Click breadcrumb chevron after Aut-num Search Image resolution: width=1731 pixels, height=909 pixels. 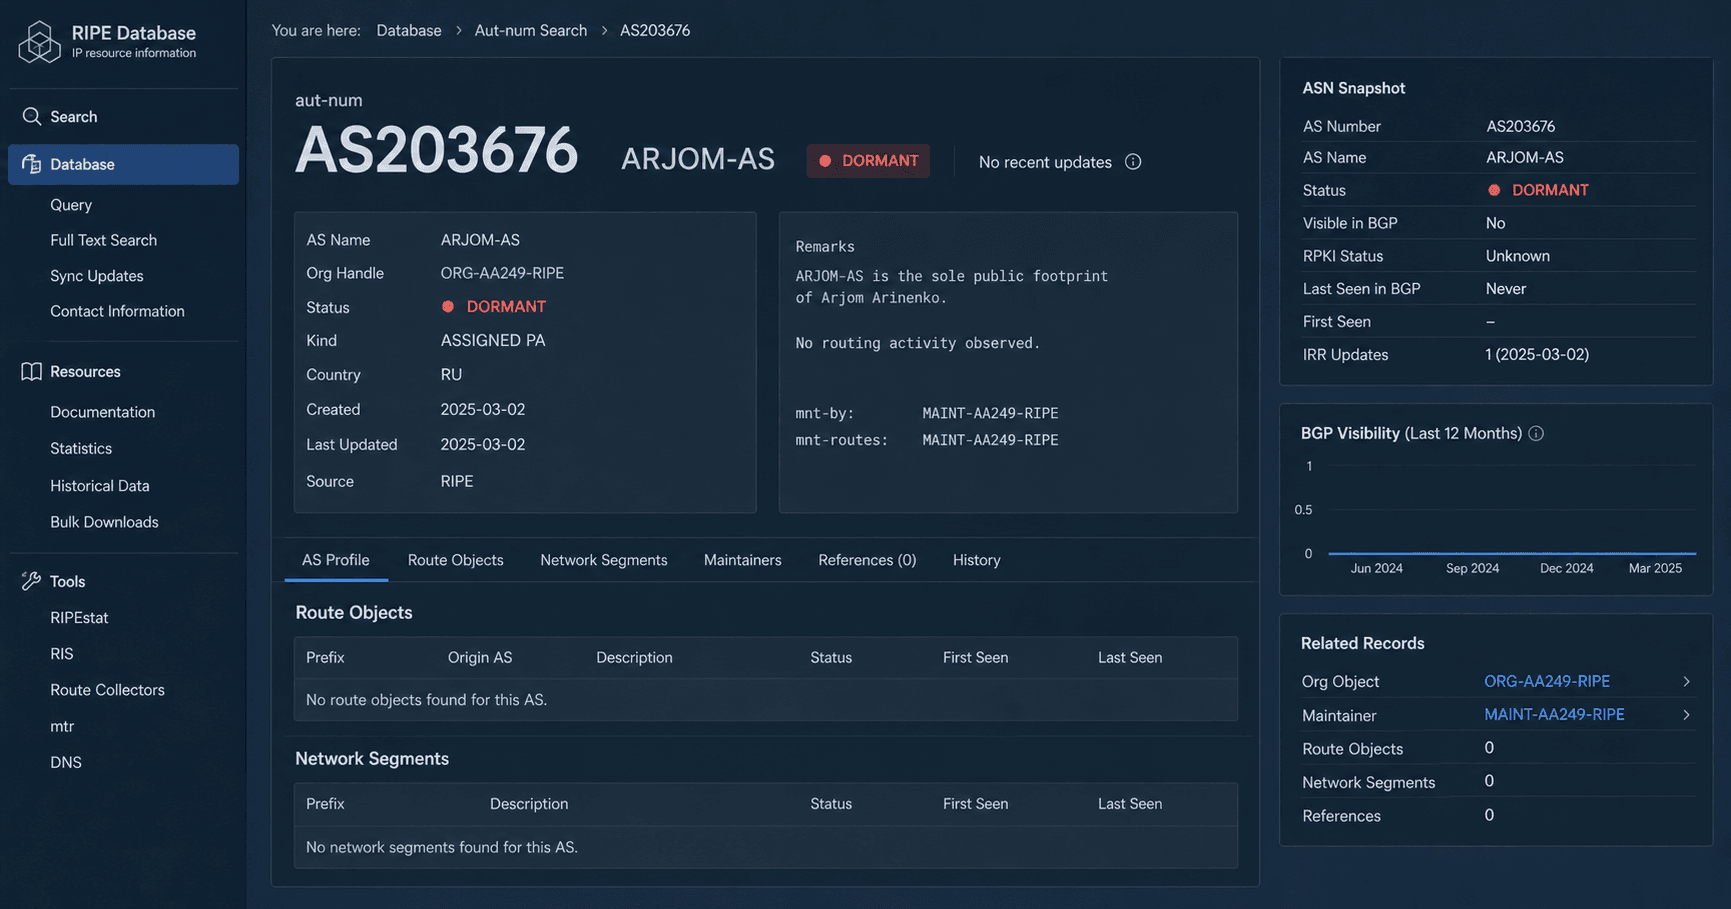[x=604, y=31]
